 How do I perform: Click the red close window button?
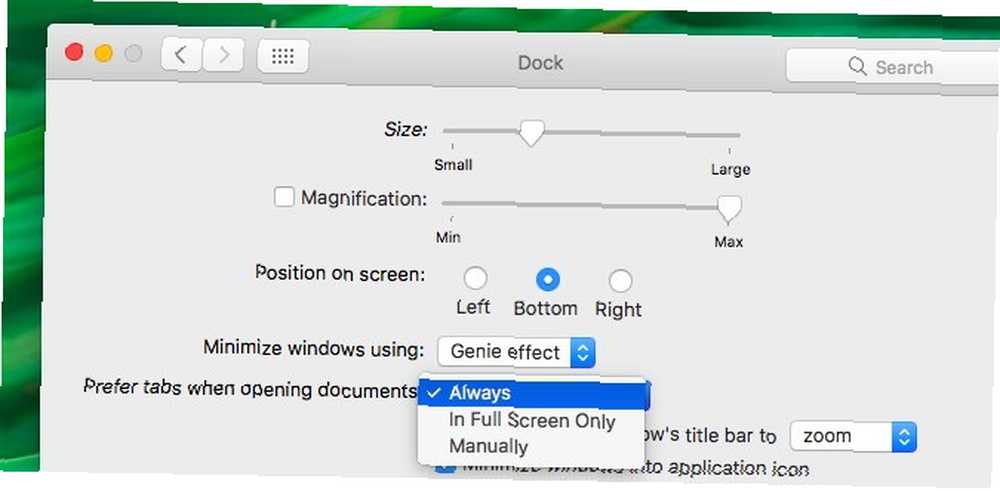coord(75,52)
